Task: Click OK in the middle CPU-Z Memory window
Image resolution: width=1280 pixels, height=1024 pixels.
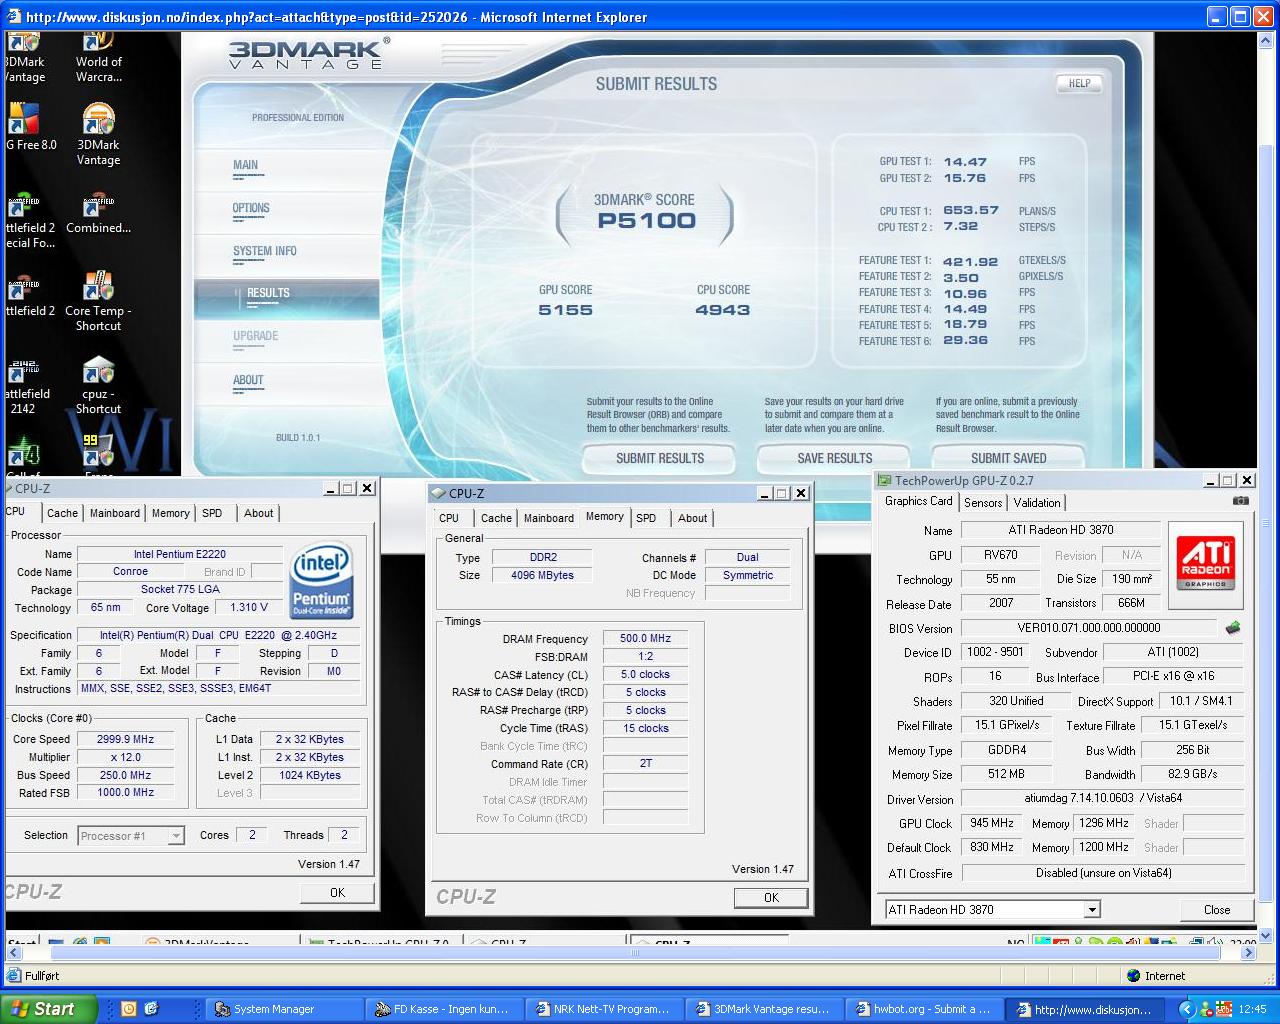Action: tap(771, 898)
